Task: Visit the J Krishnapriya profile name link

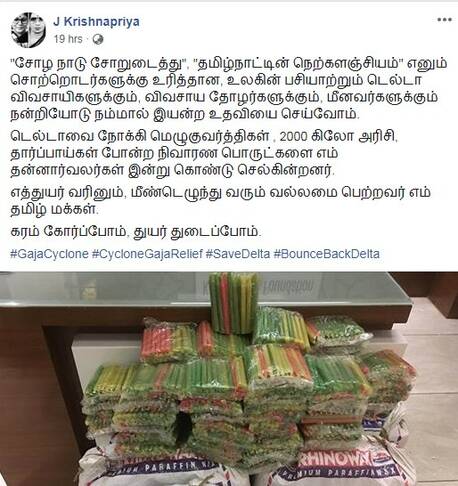Action: point(96,22)
